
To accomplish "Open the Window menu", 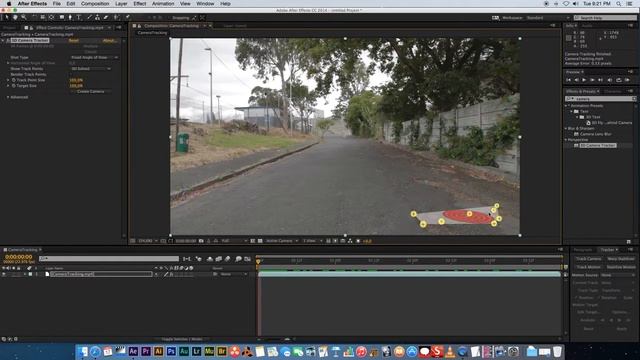I will coord(205,4).
